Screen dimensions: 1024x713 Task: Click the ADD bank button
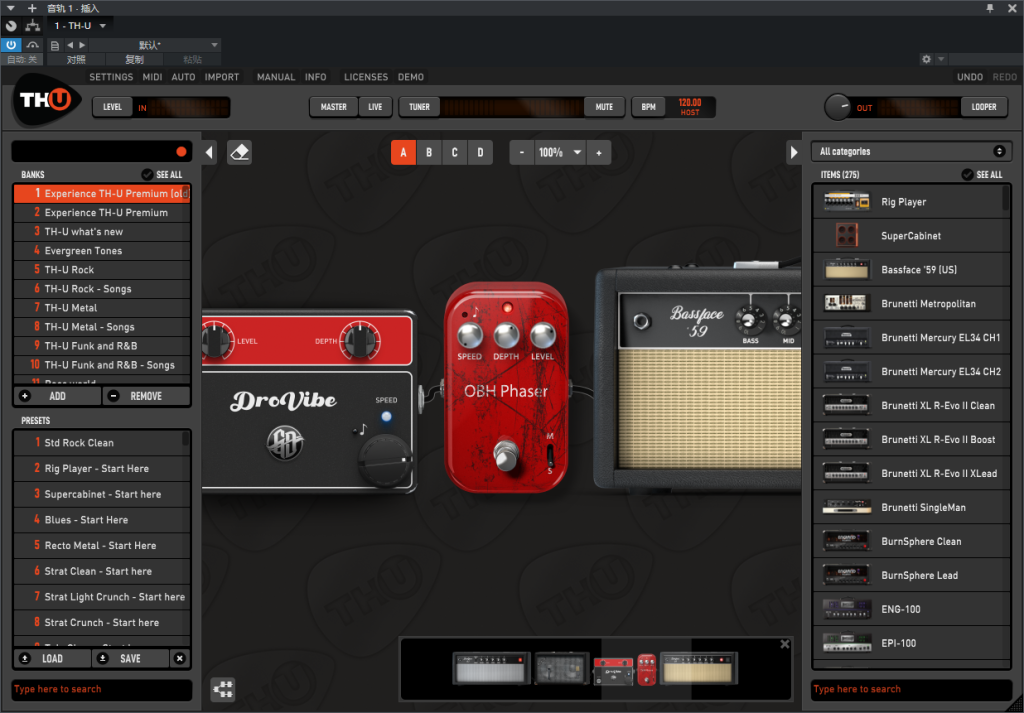57,396
